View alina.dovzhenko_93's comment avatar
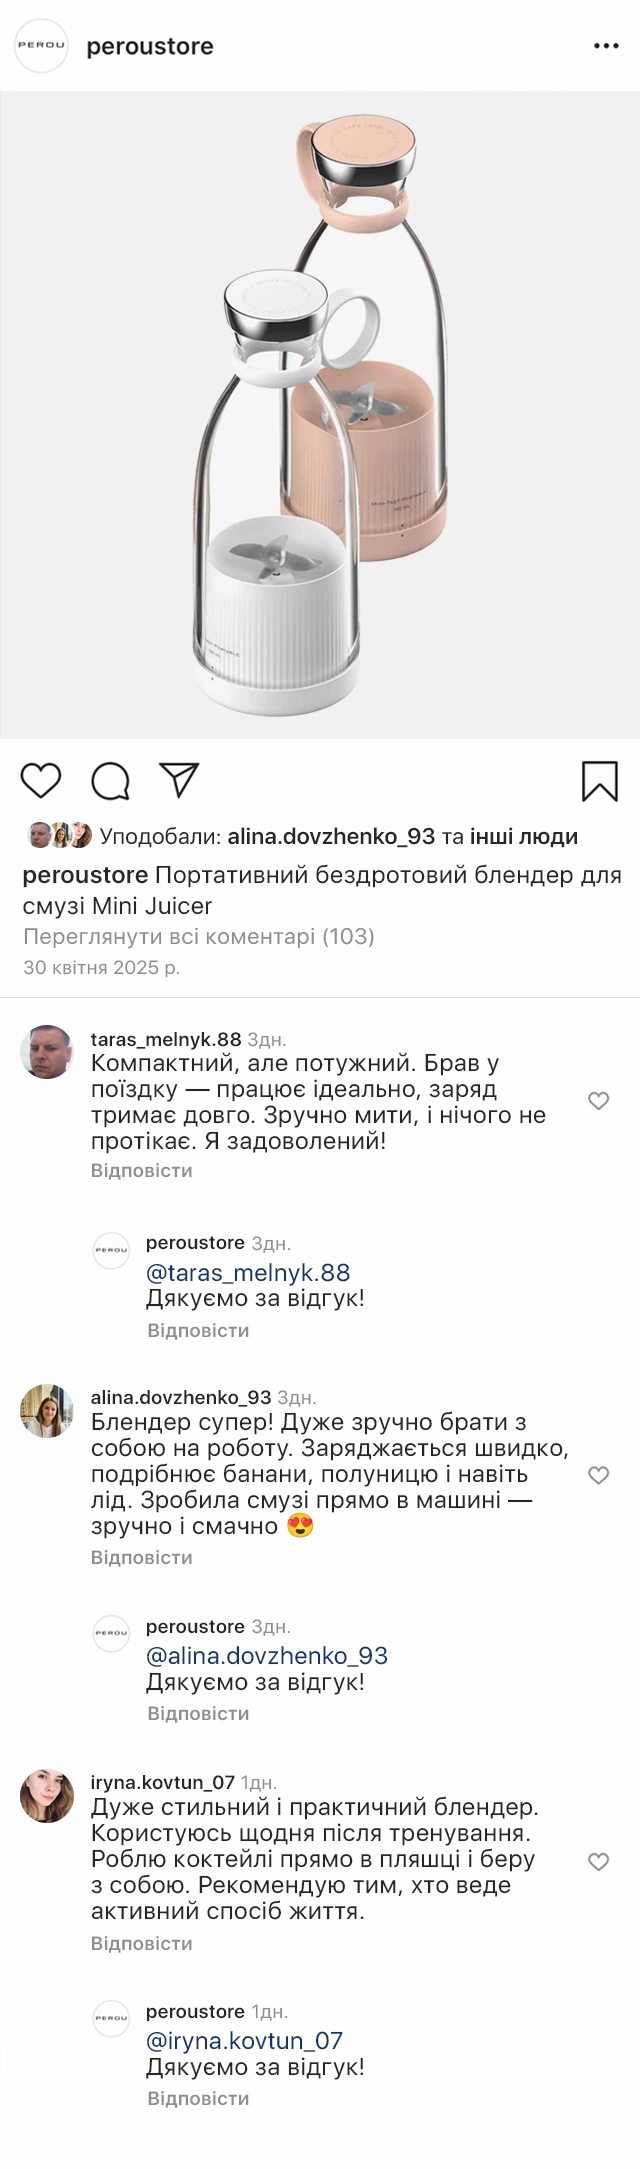 click(47, 1411)
